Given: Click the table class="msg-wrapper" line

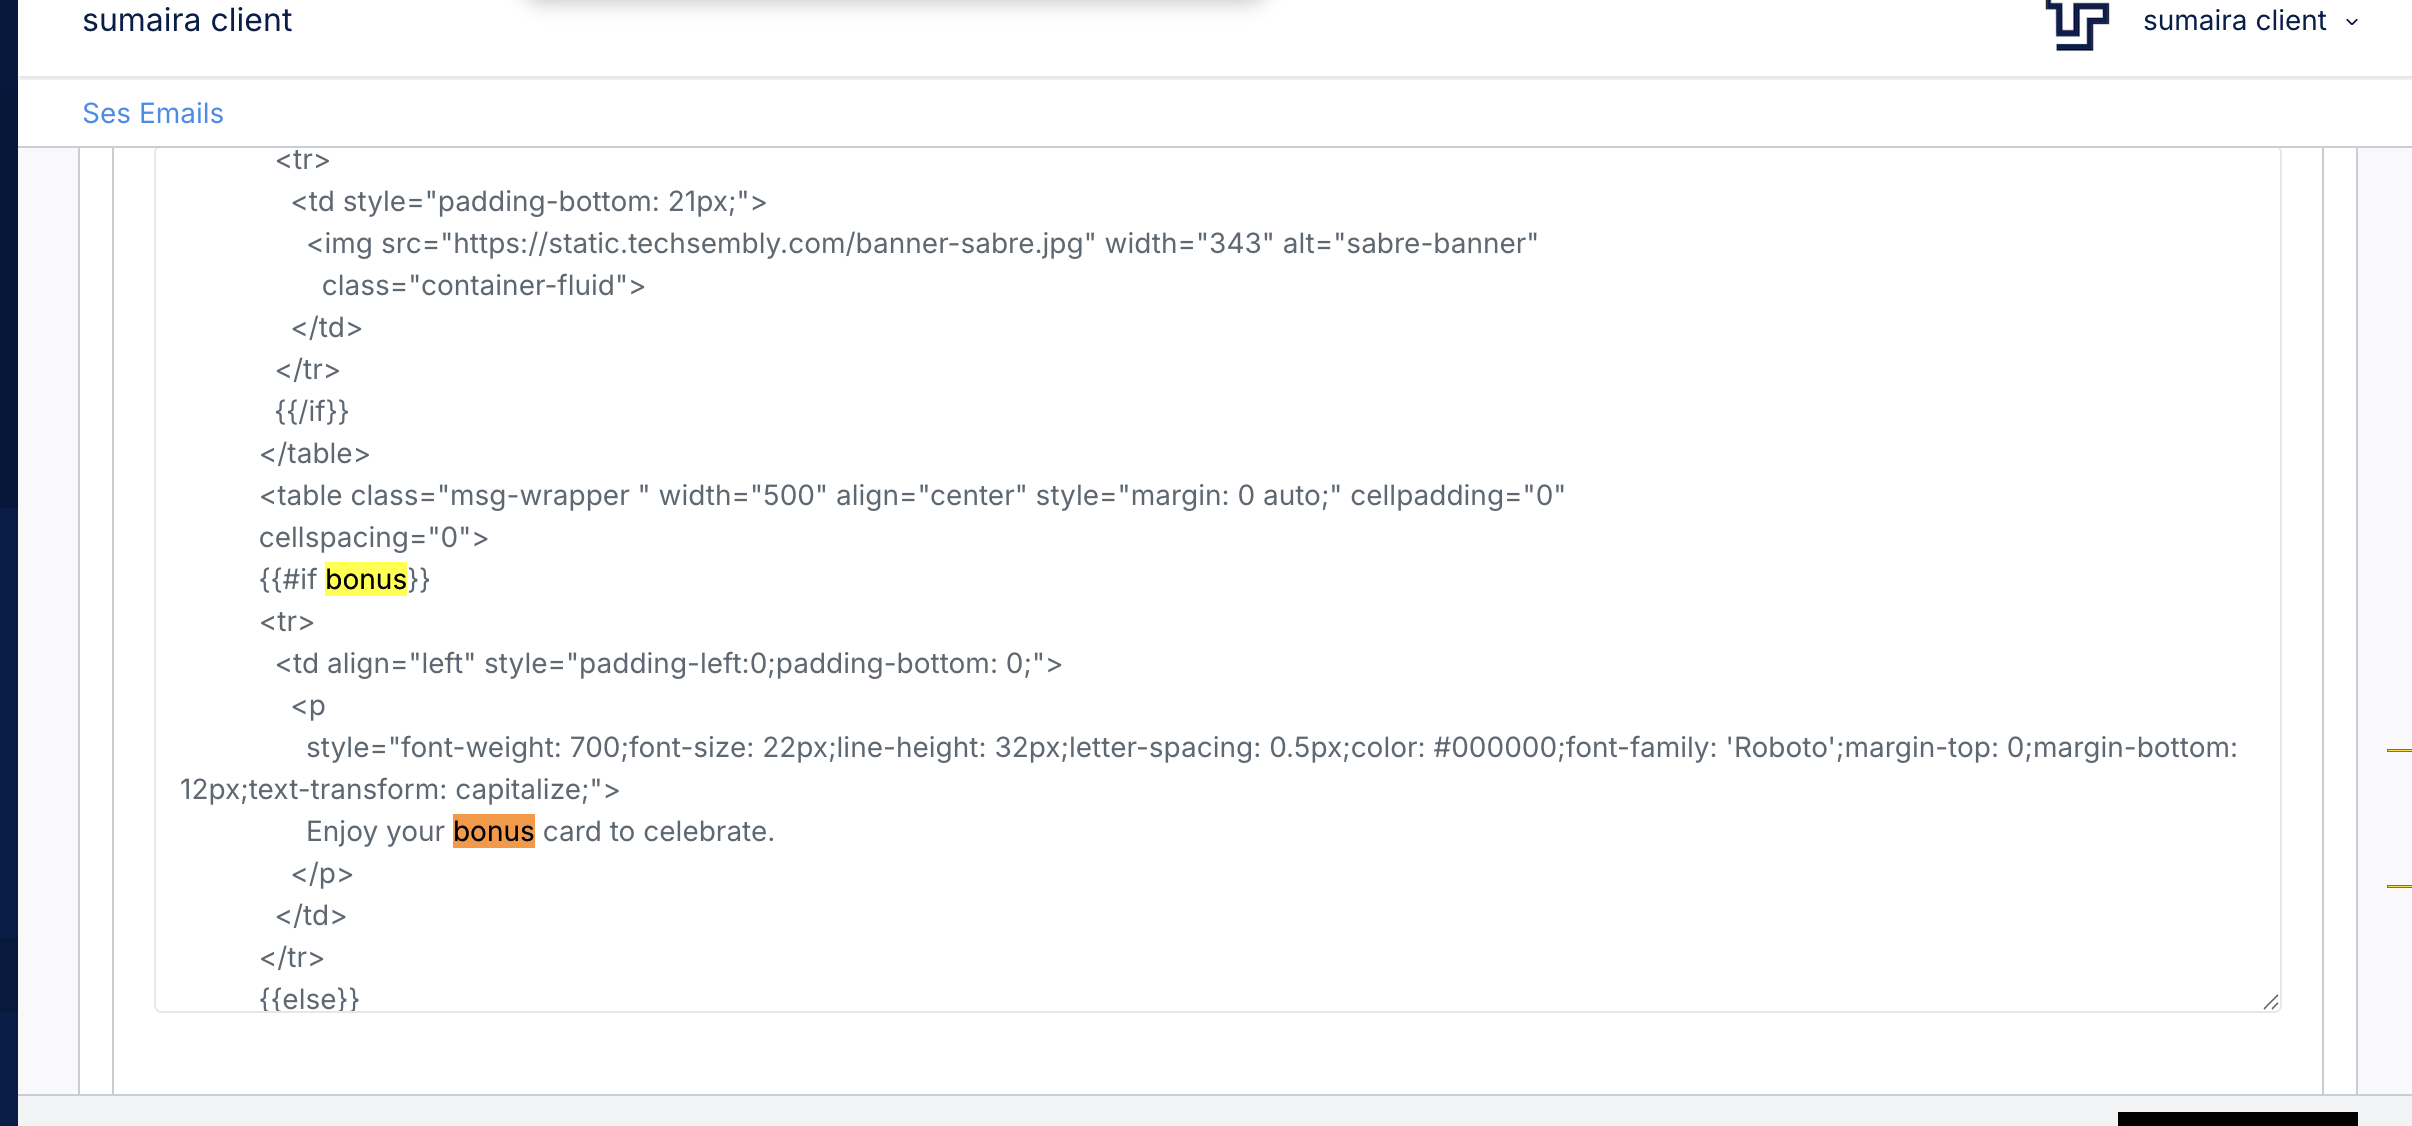Looking at the screenshot, I should [912, 495].
